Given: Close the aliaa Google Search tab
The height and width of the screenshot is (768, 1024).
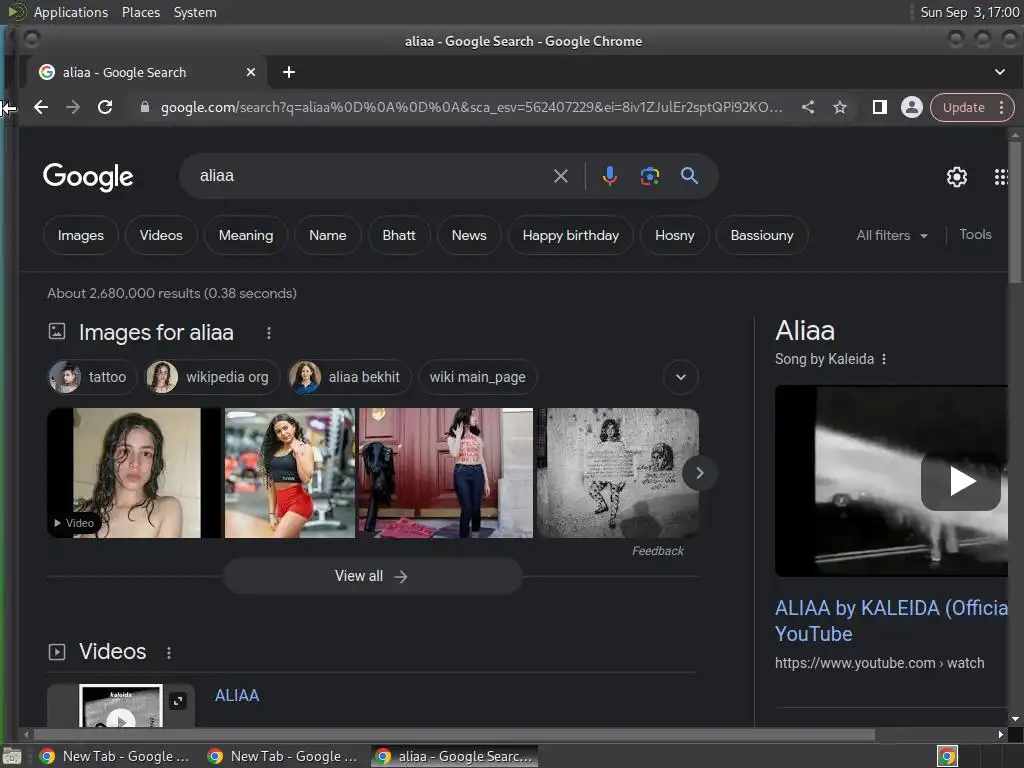Looking at the screenshot, I should 251,72.
